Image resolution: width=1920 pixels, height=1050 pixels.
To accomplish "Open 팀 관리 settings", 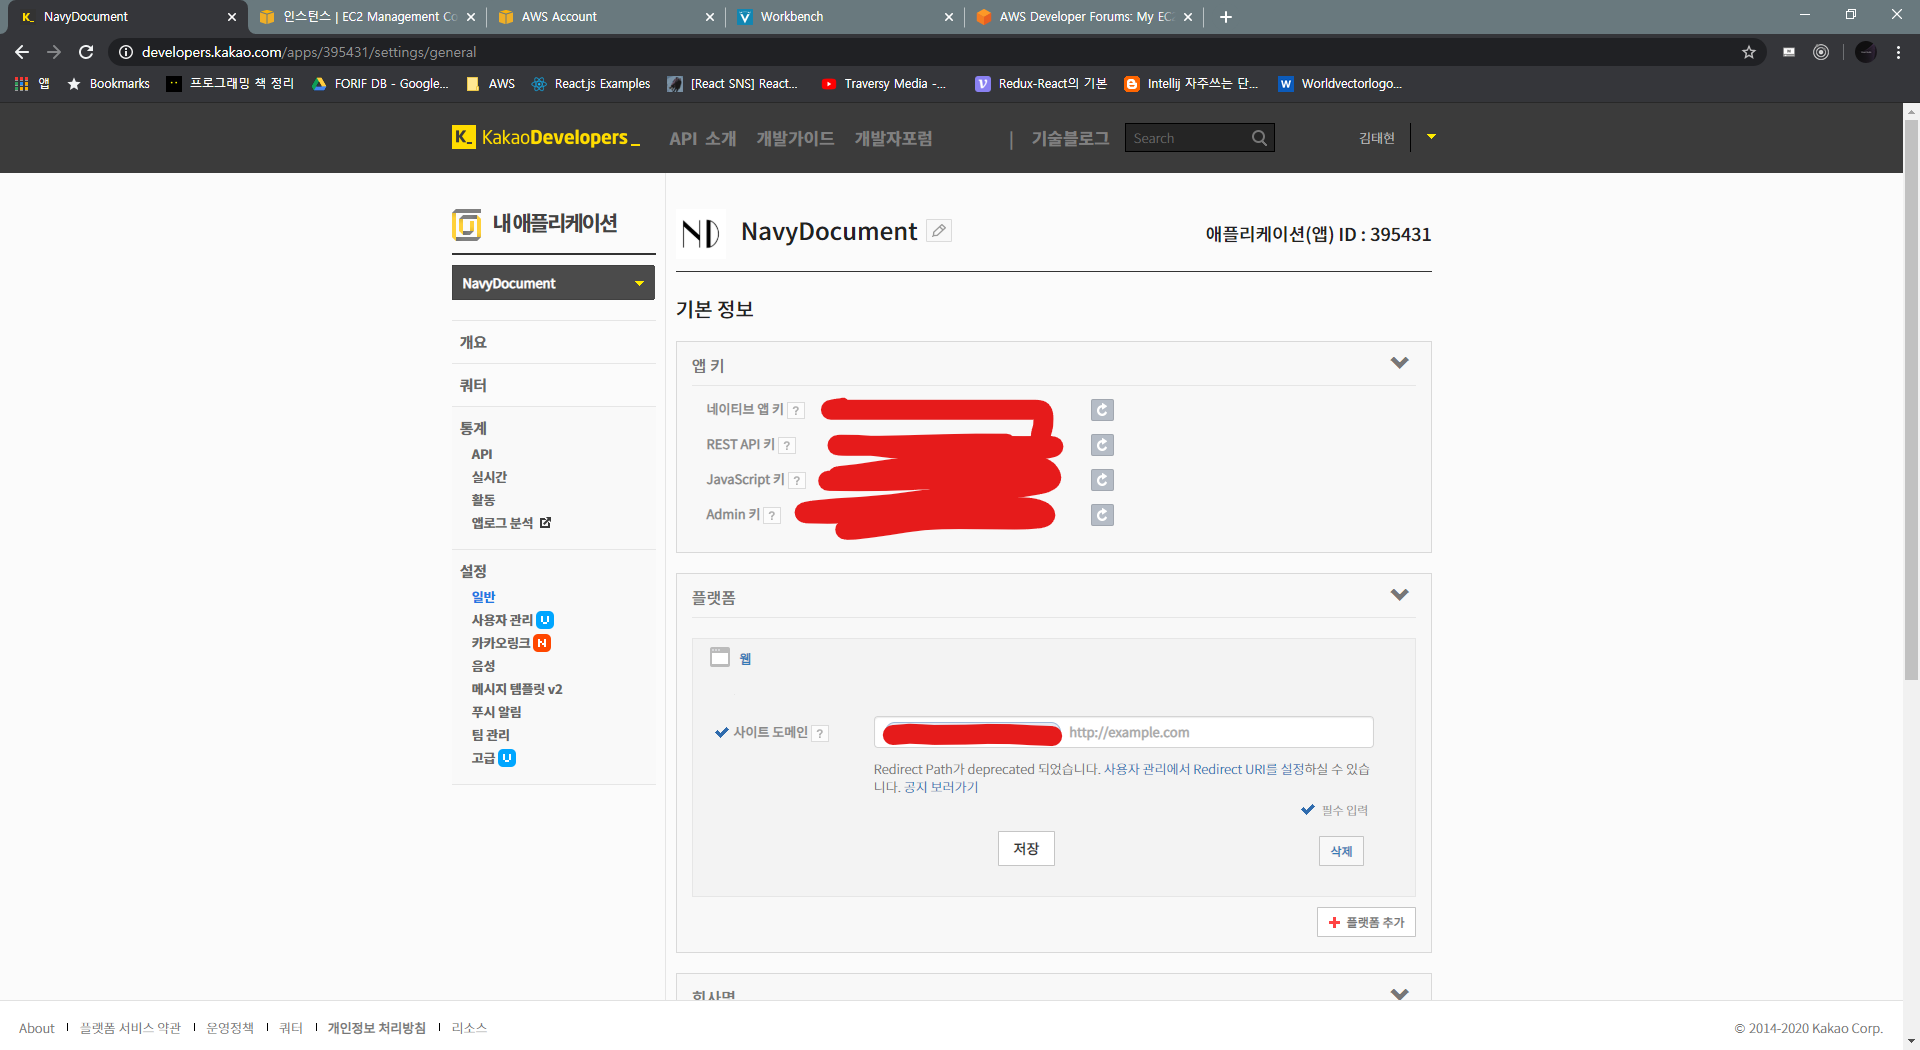I will 490,735.
